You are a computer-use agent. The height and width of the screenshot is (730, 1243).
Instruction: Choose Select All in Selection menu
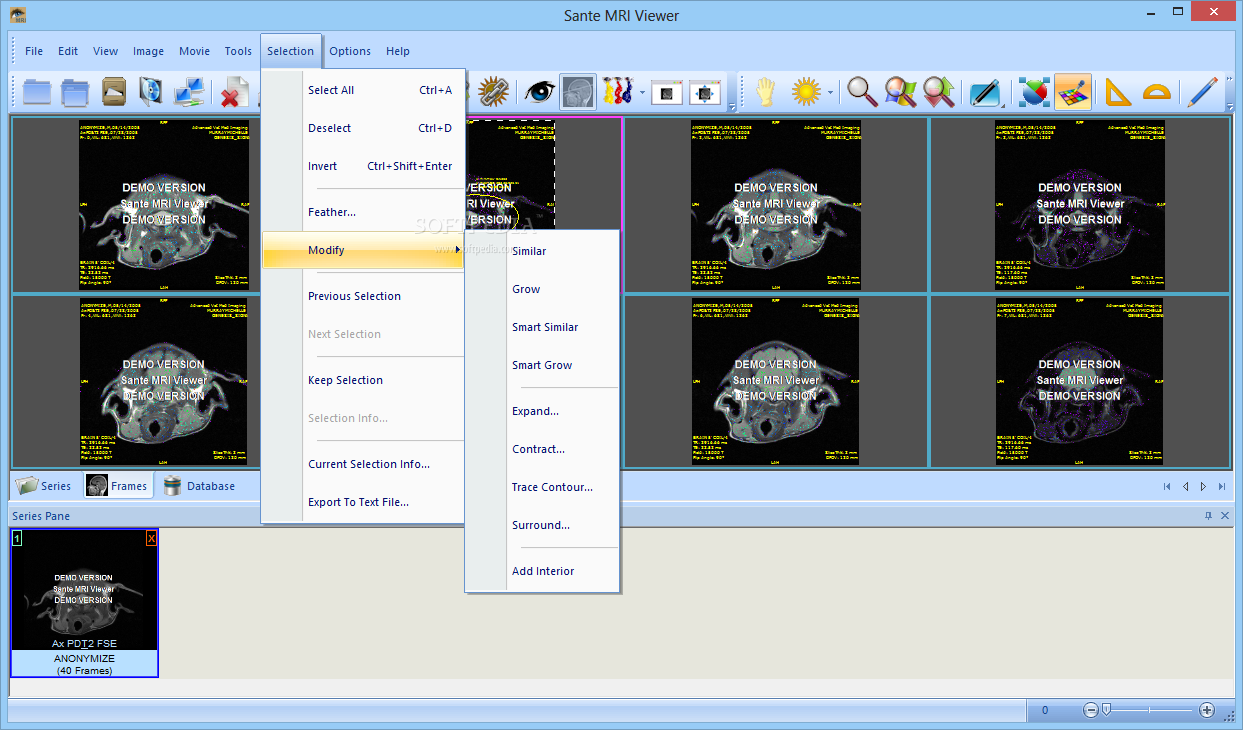[x=363, y=90]
